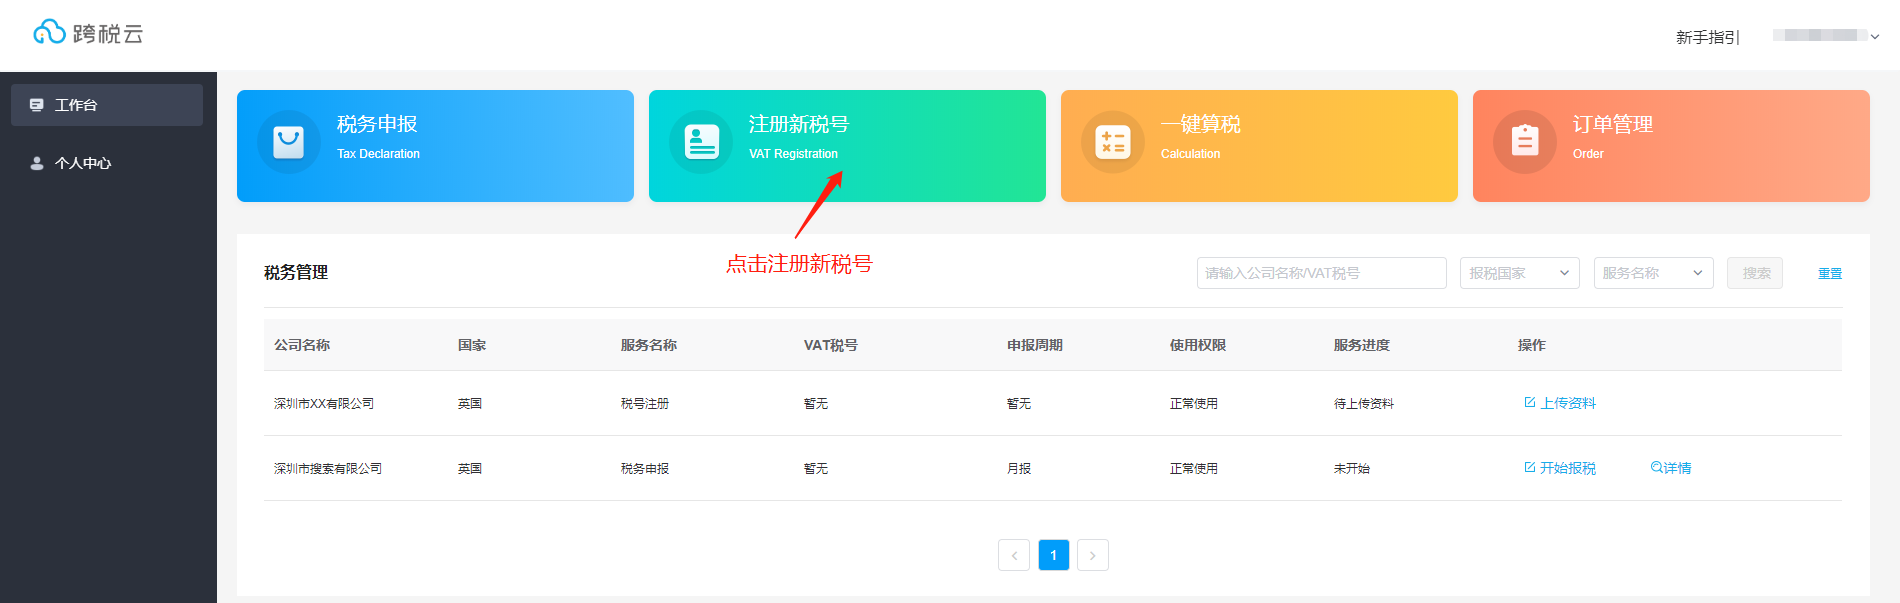Viewport: 1900px width, 603px height.
Task: Open the 注册新税号 VAT Registration card
Action: point(847,146)
